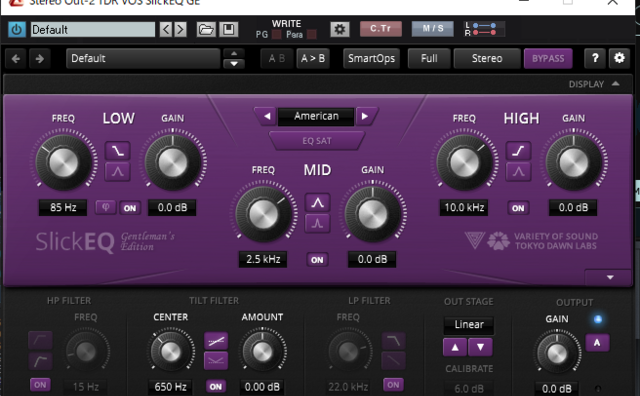
Task: Click the 2.5 kHz frequency field
Action: point(263,259)
